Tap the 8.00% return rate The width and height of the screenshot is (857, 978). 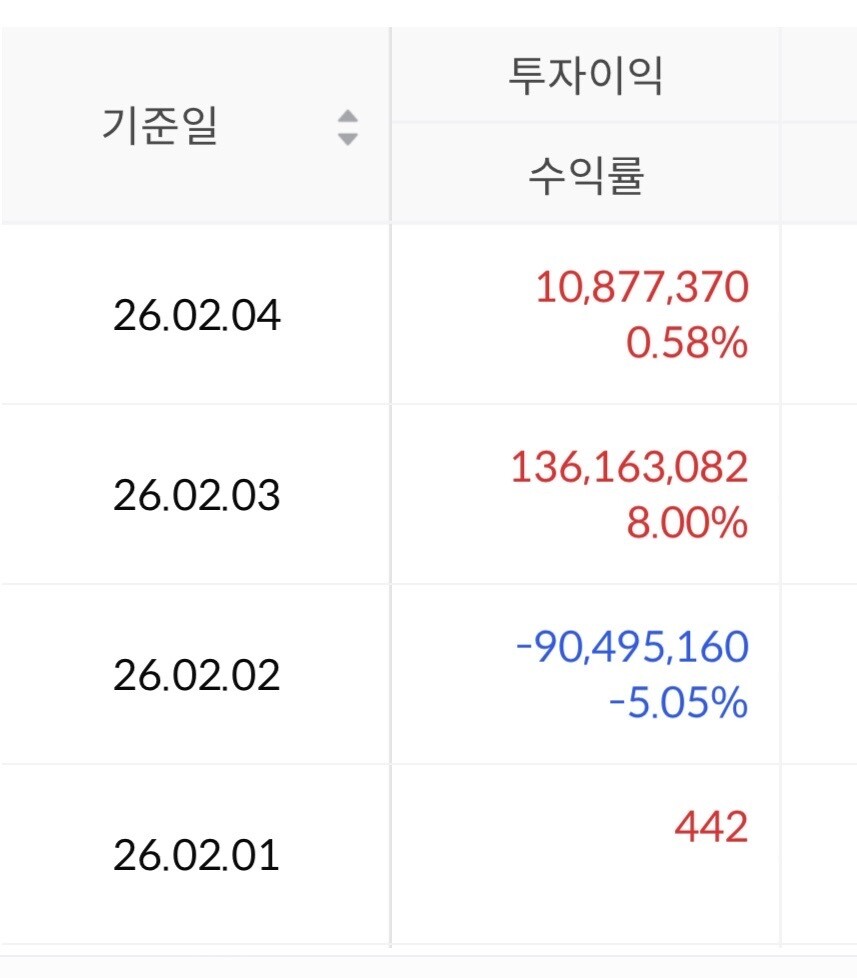coord(687,524)
